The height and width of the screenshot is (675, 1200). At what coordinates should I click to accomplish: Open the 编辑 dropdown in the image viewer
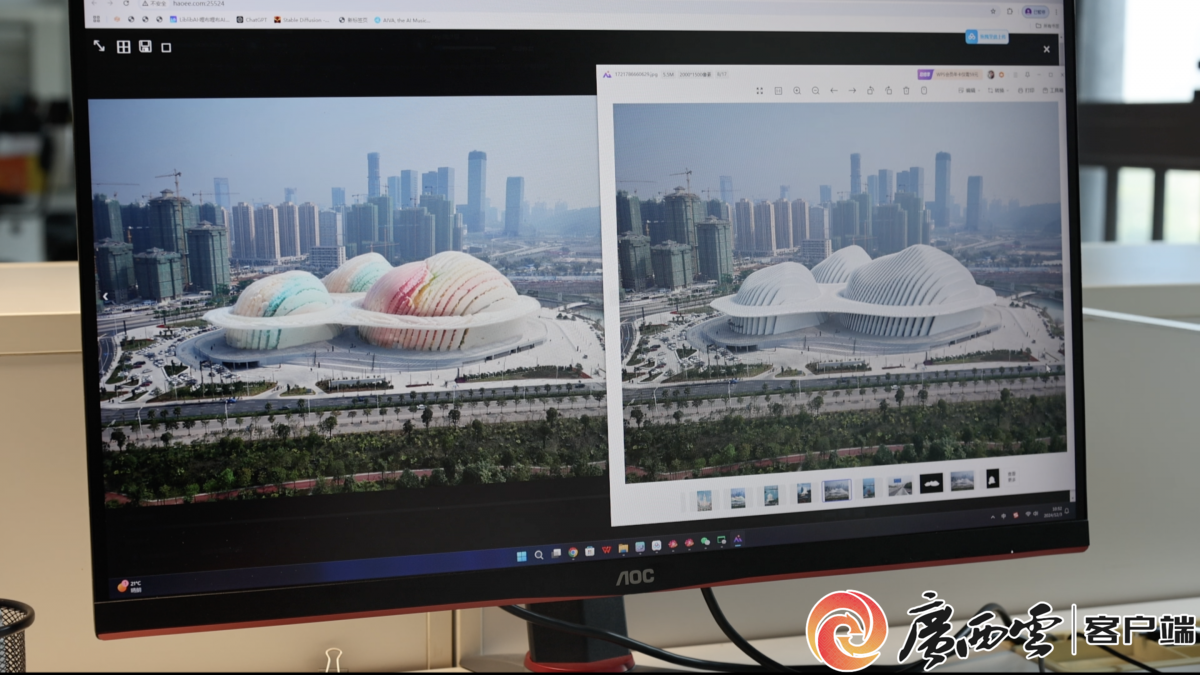970,90
